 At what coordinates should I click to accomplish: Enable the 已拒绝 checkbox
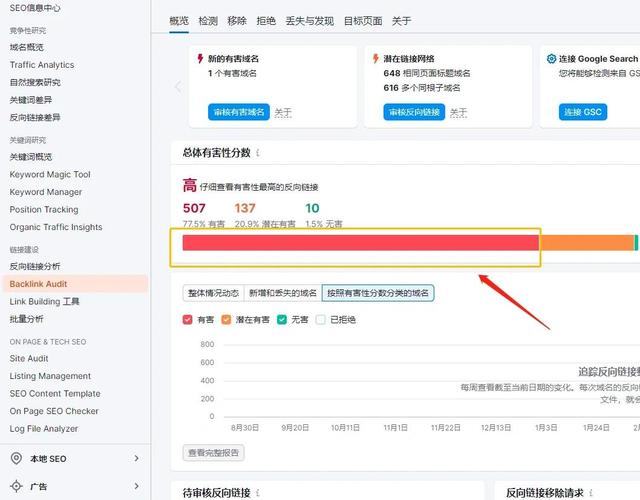(321, 320)
